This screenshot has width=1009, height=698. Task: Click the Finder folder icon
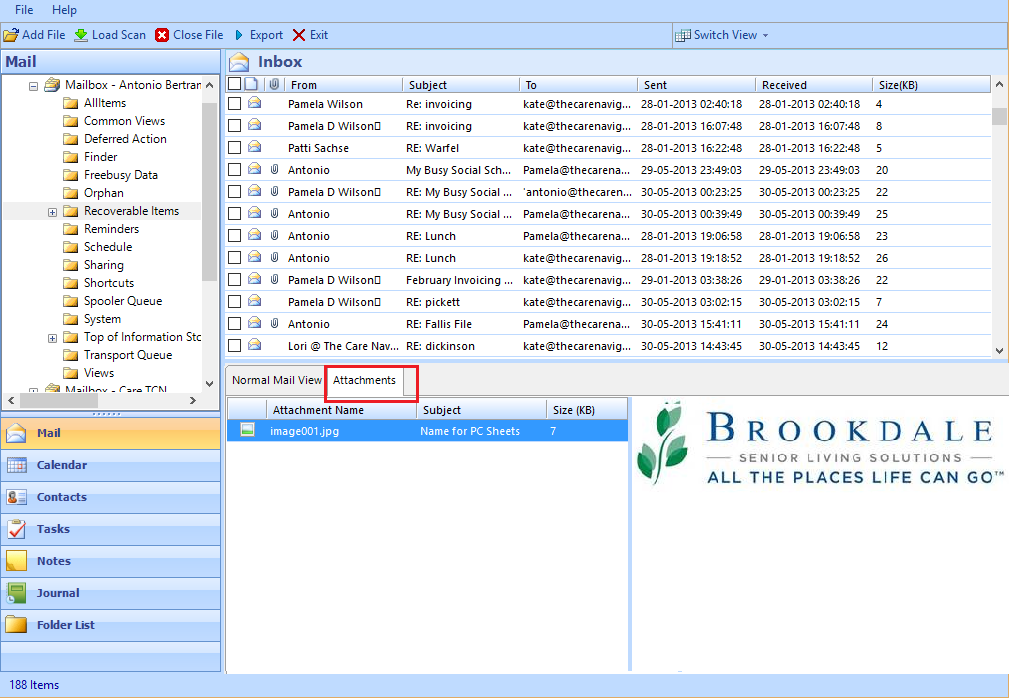[x=71, y=157]
